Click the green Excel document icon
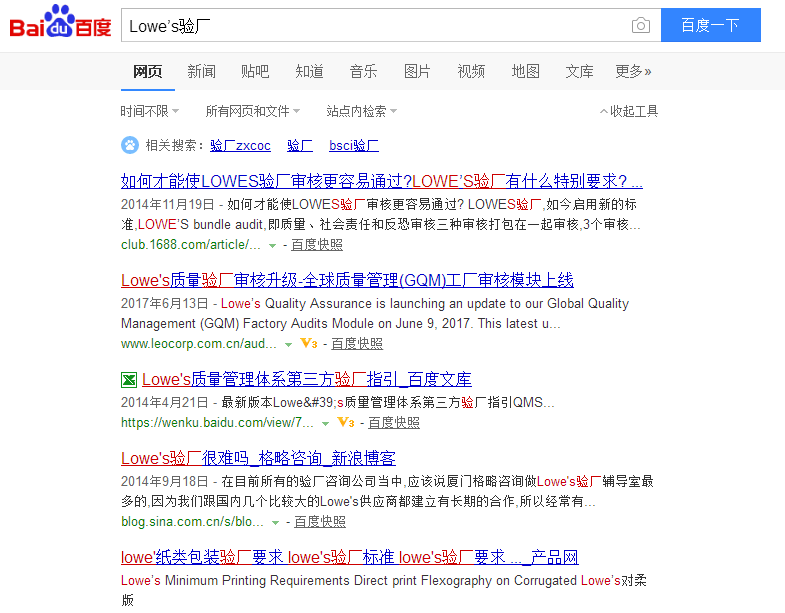The width and height of the screenshot is (785, 613). (x=129, y=380)
